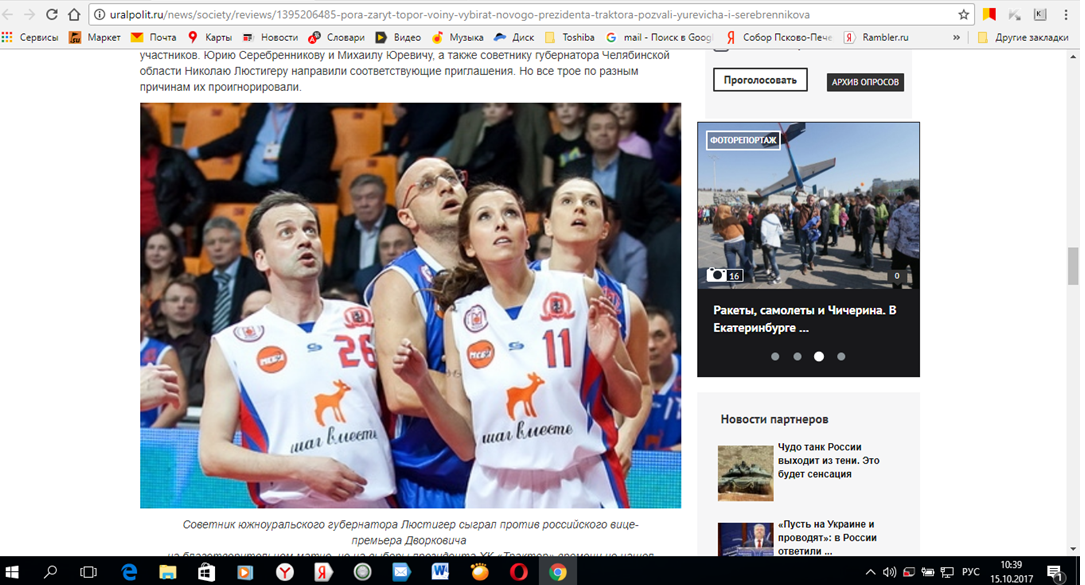
Task: Open the volume control in system tray
Action: 890,572
